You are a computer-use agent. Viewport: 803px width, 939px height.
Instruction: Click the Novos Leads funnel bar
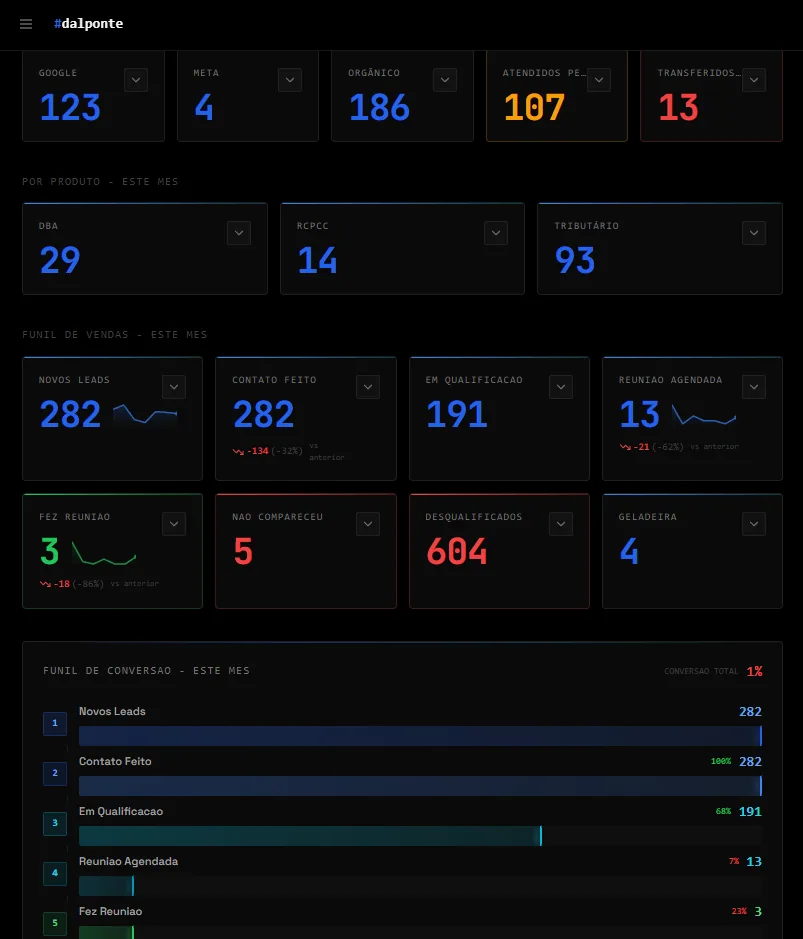click(x=420, y=736)
